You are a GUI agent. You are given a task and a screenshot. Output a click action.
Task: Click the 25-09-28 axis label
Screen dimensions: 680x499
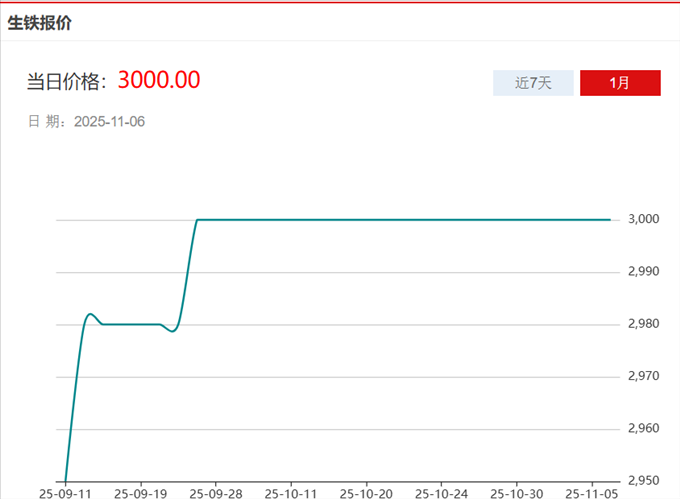tap(215, 493)
